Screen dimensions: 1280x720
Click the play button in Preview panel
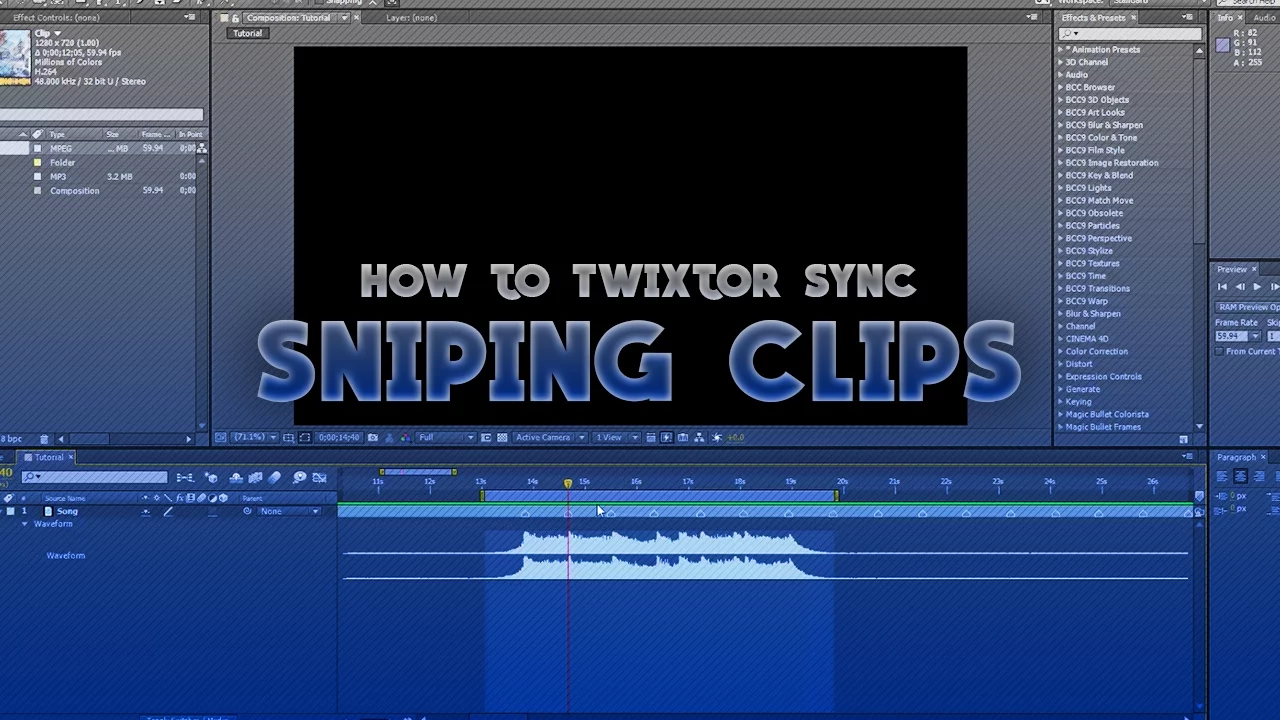[1257, 287]
